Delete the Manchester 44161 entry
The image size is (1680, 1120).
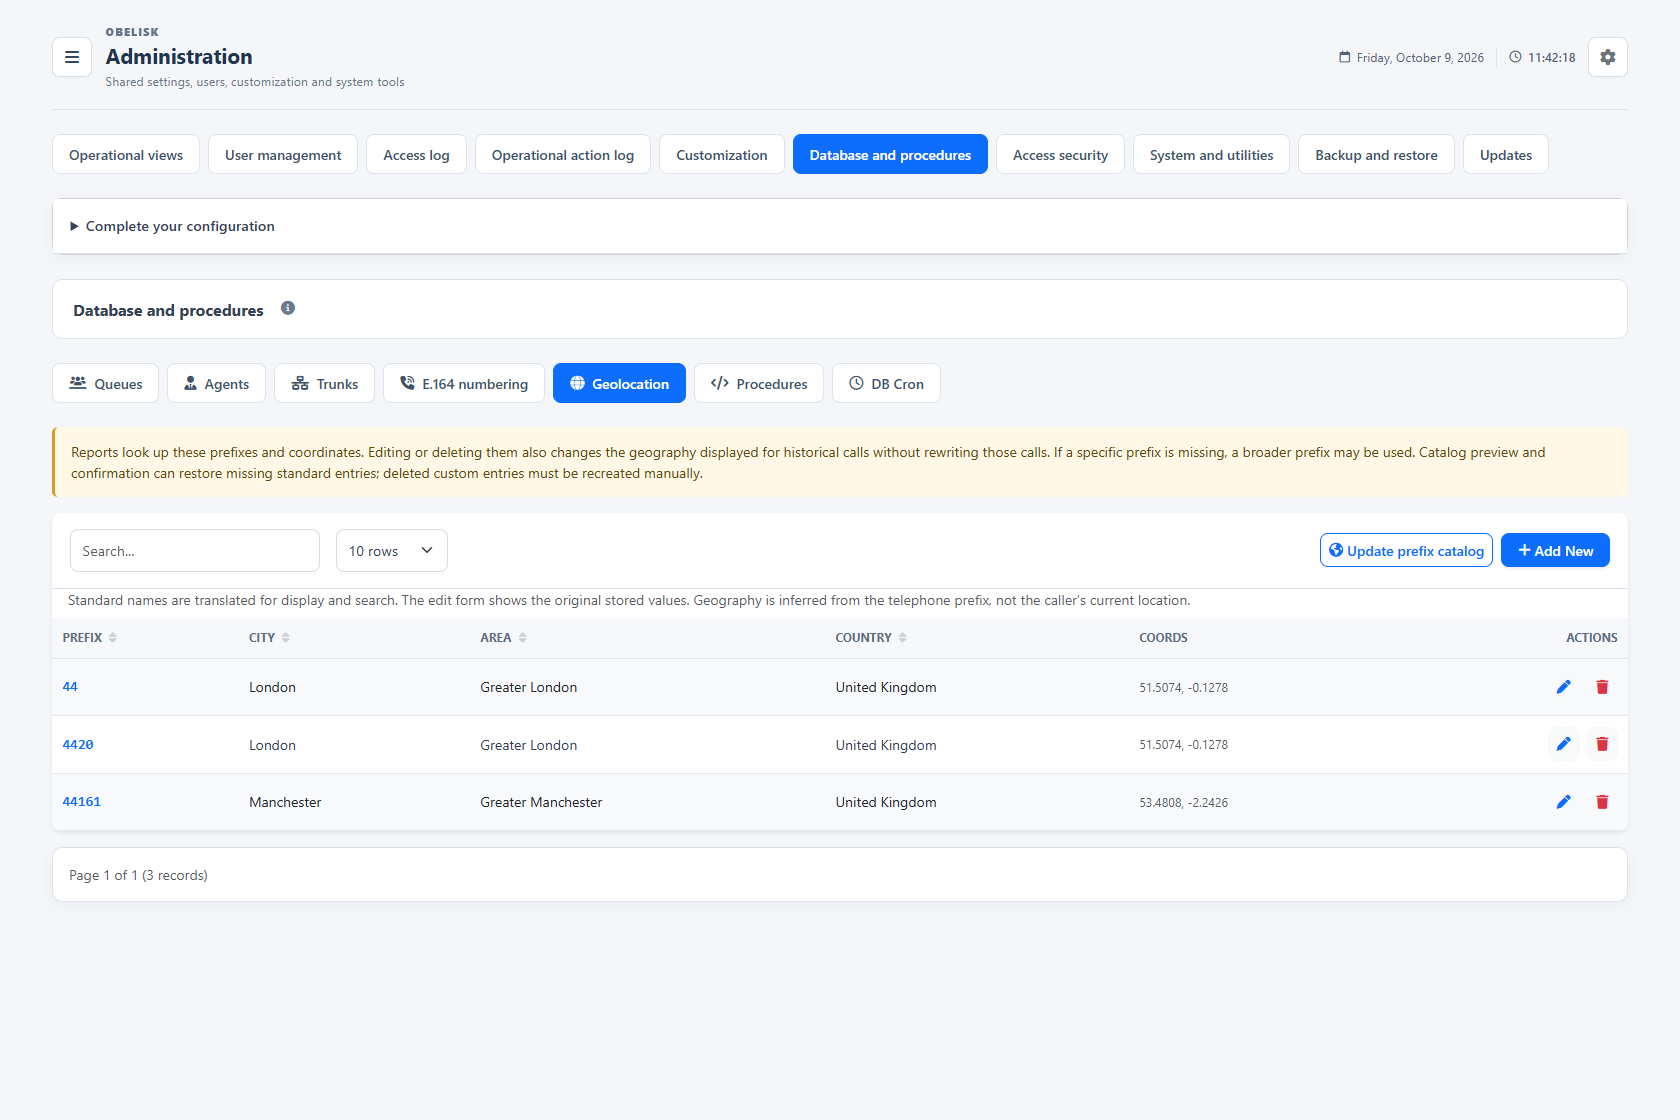point(1602,802)
